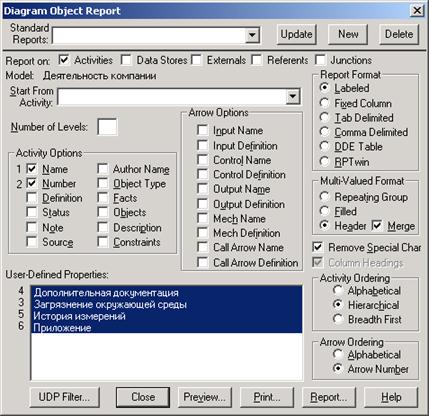Check Mech Name arrow option
Viewport: 429px width, 416px height.
coord(202,219)
